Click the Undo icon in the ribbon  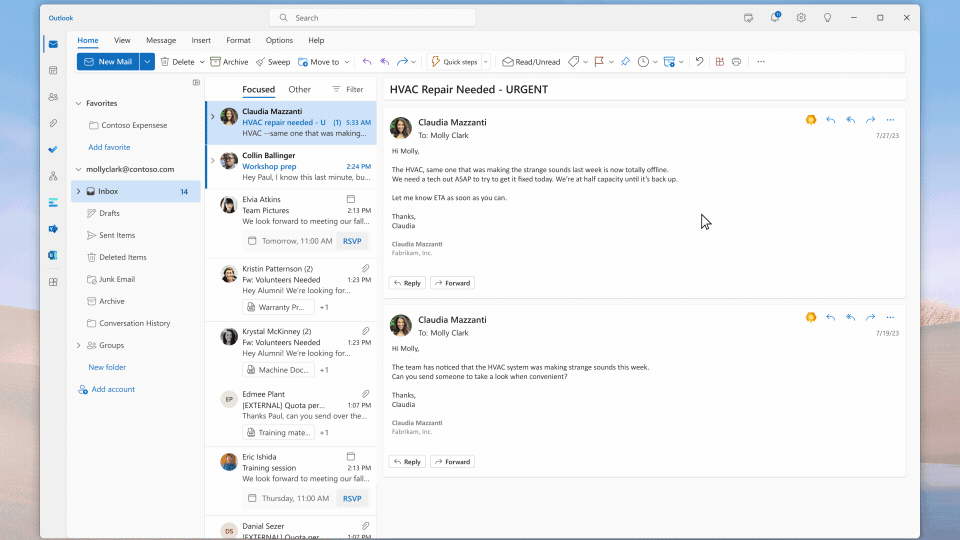pyautogui.click(x=699, y=62)
